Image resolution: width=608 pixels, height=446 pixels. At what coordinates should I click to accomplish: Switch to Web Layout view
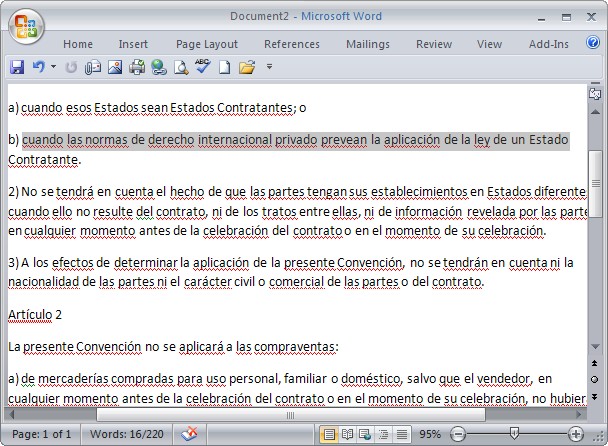click(x=365, y=434)
